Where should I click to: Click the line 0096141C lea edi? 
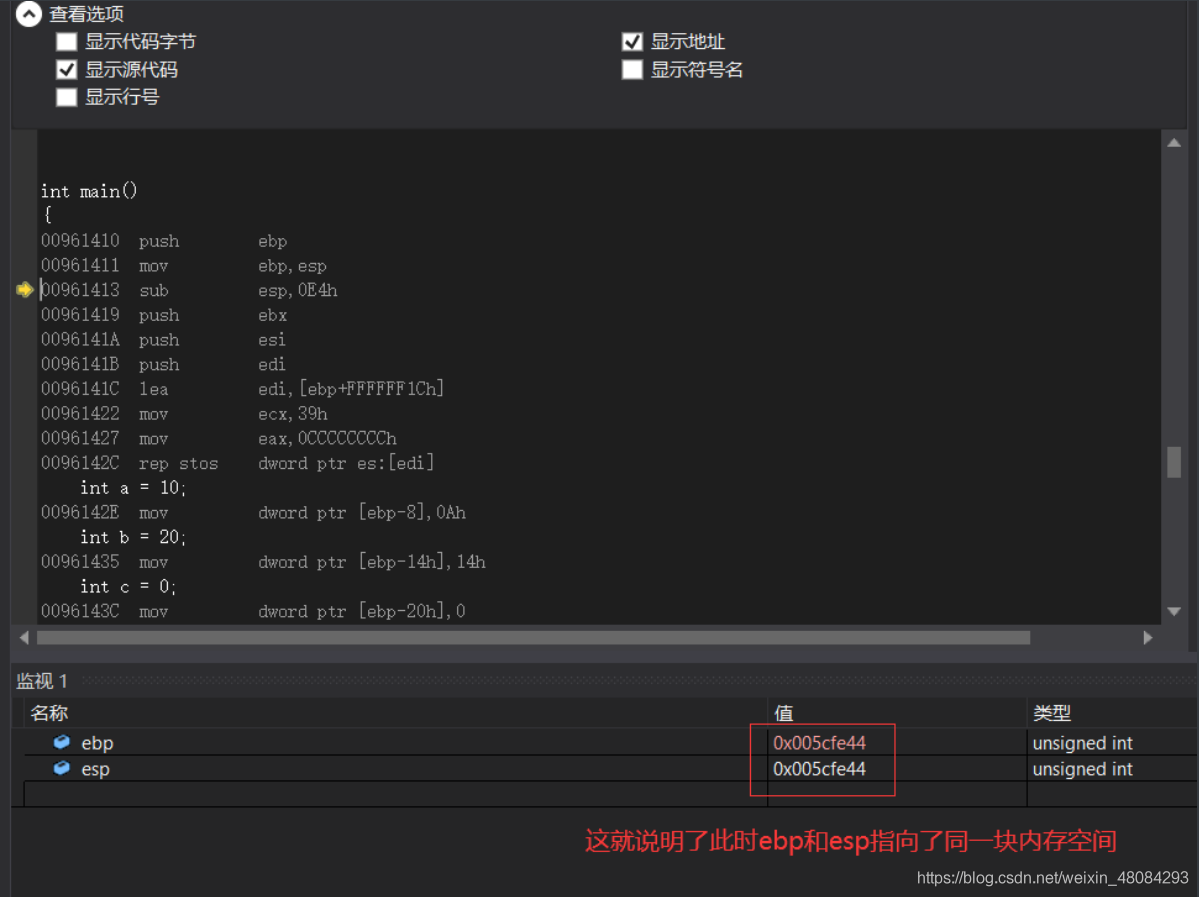pos(242,388)
